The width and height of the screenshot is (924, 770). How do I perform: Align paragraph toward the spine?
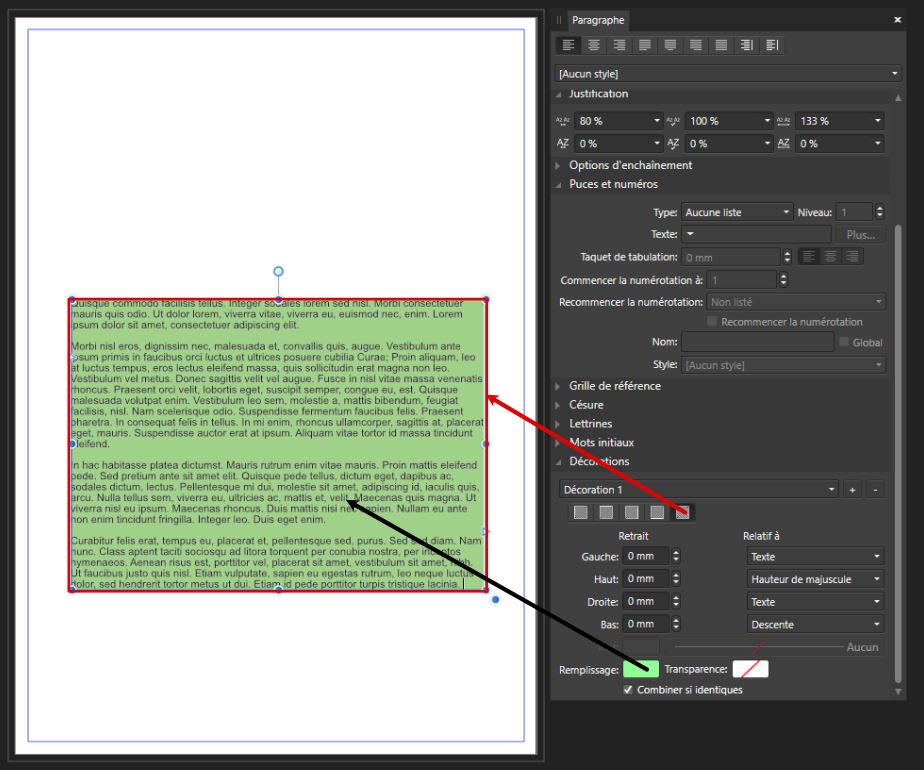pyautogui.click(x=747, y=45)
